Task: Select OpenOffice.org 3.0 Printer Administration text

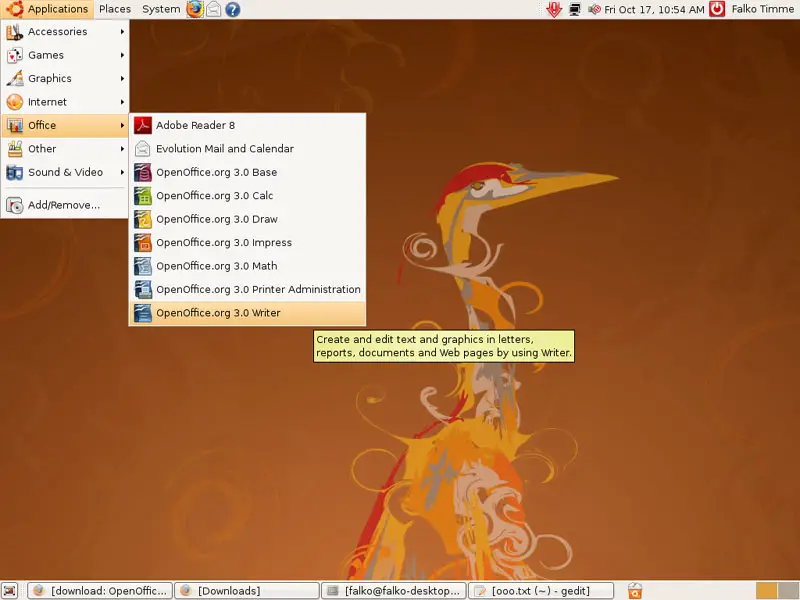Action: (258, 289)
